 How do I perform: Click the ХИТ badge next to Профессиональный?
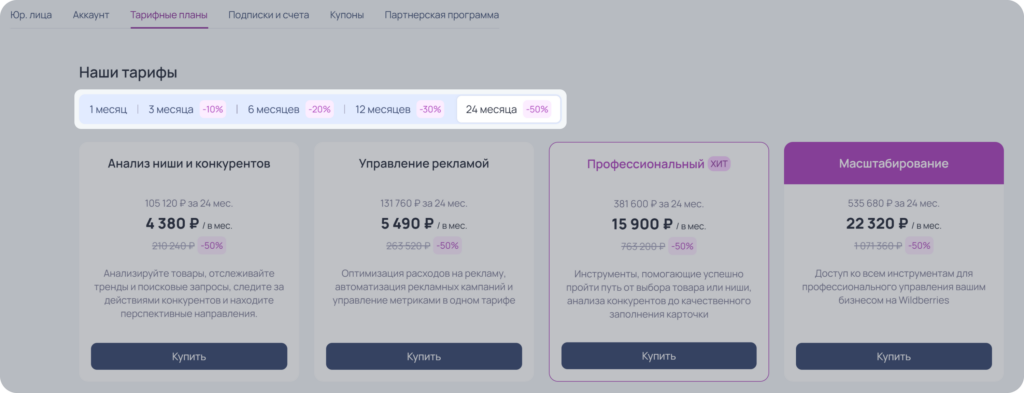point(719,164)
